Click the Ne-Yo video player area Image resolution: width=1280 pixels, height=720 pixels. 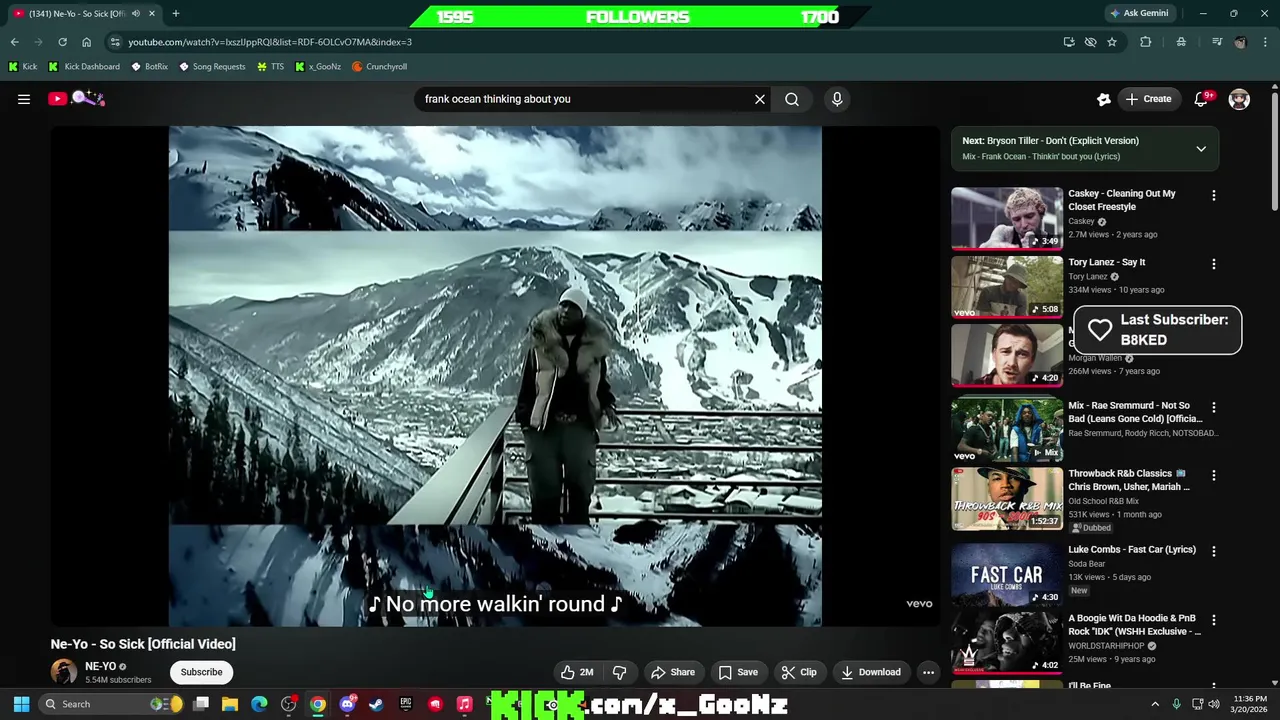tap(495, 376)
